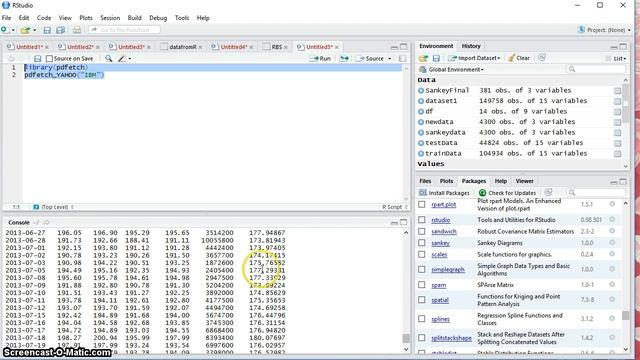Viewport: 640px width, 360px height.
Task: Open the Source button dropdown arrow
Action: tap(389, 59)
